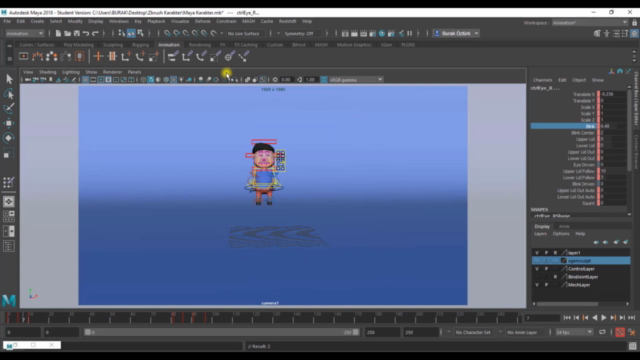Image resolution: width=640 pixels, height=360 pixels.
Task: Open the Hypershade sphere icon
Action: click(382, 33)
